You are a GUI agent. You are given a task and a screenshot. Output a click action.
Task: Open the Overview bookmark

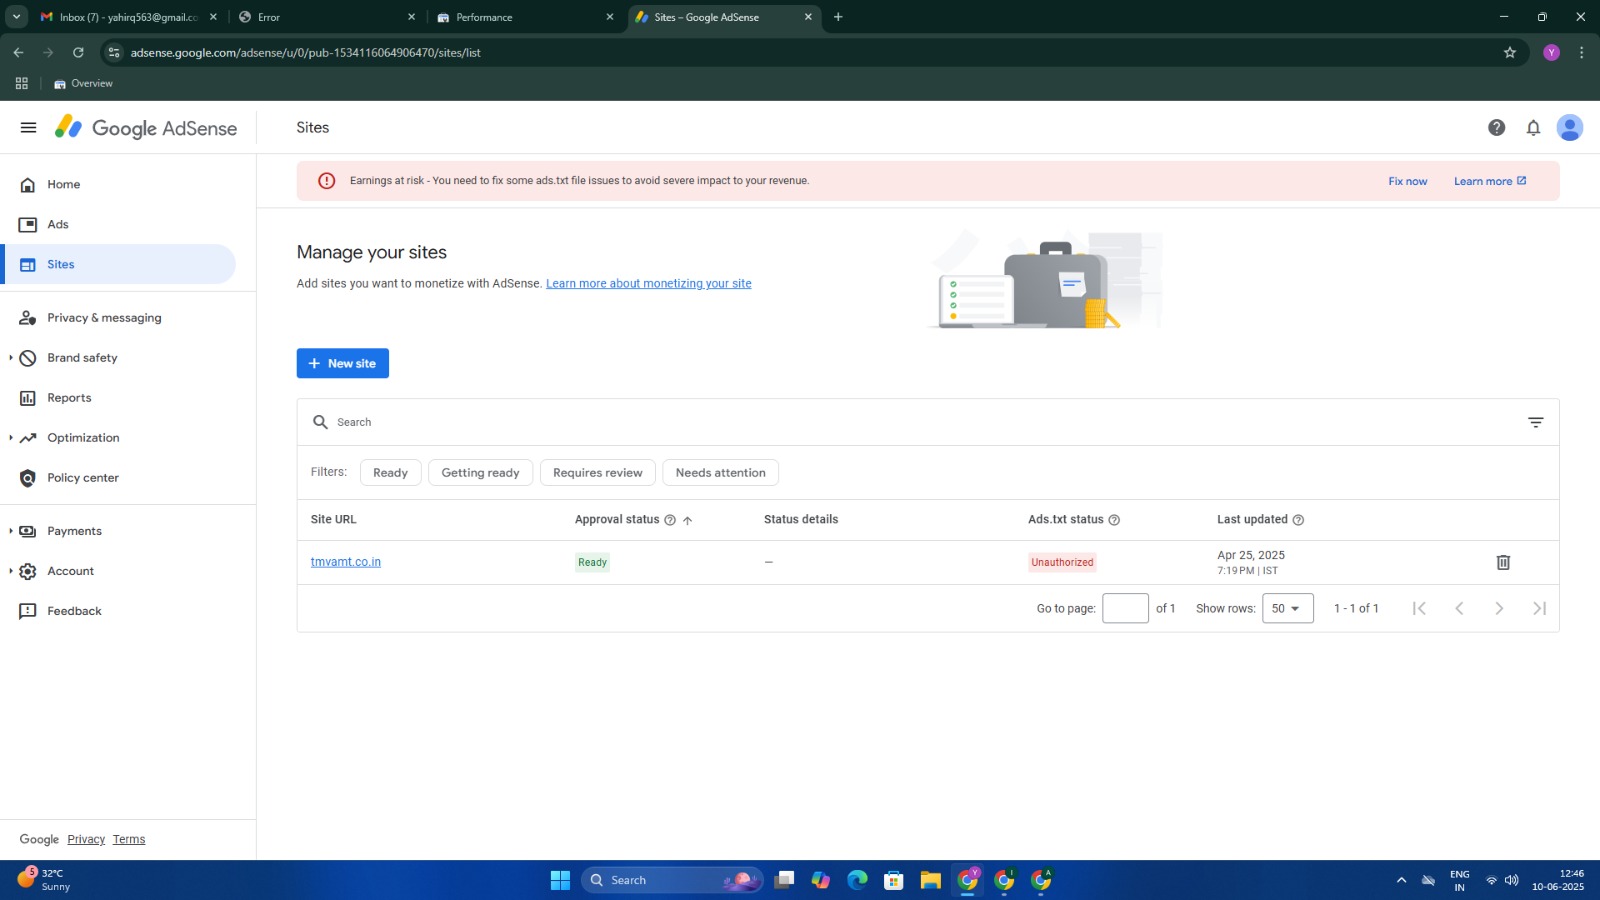83,83
